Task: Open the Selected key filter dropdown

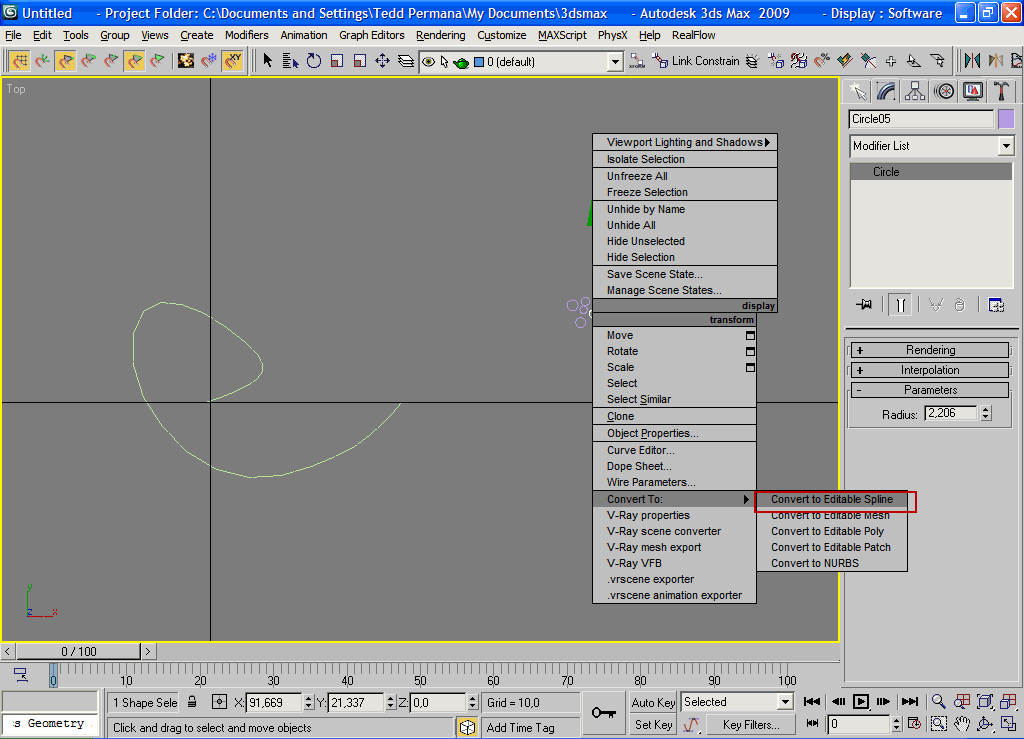Action: (737, 702)
